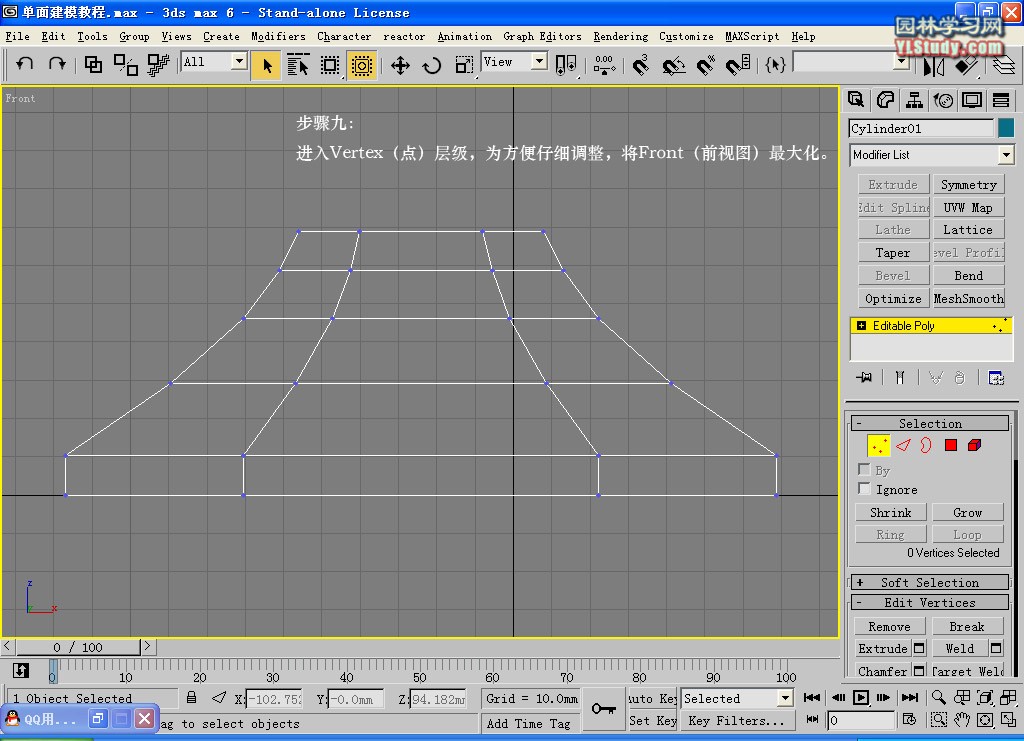Go to end of animation
This screenshot has height=741, width=1024.
tap(910, 697)
